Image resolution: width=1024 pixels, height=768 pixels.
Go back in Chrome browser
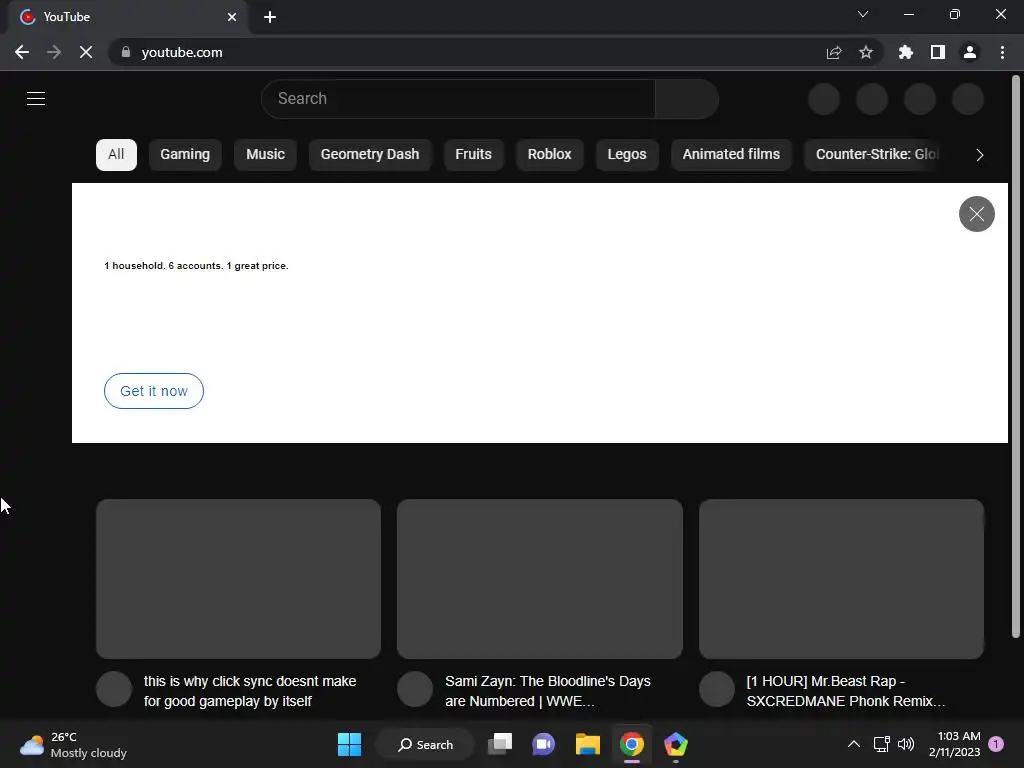(x=22, y=52)
